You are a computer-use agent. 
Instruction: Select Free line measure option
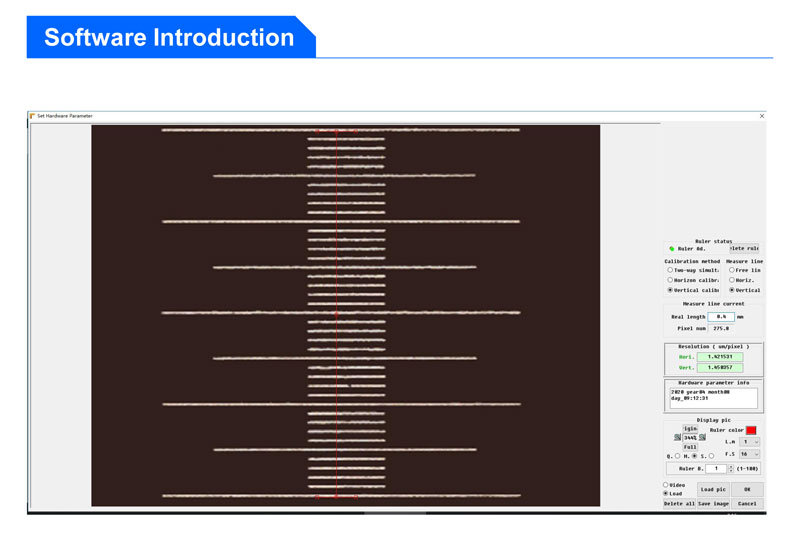tap(732, 270)
